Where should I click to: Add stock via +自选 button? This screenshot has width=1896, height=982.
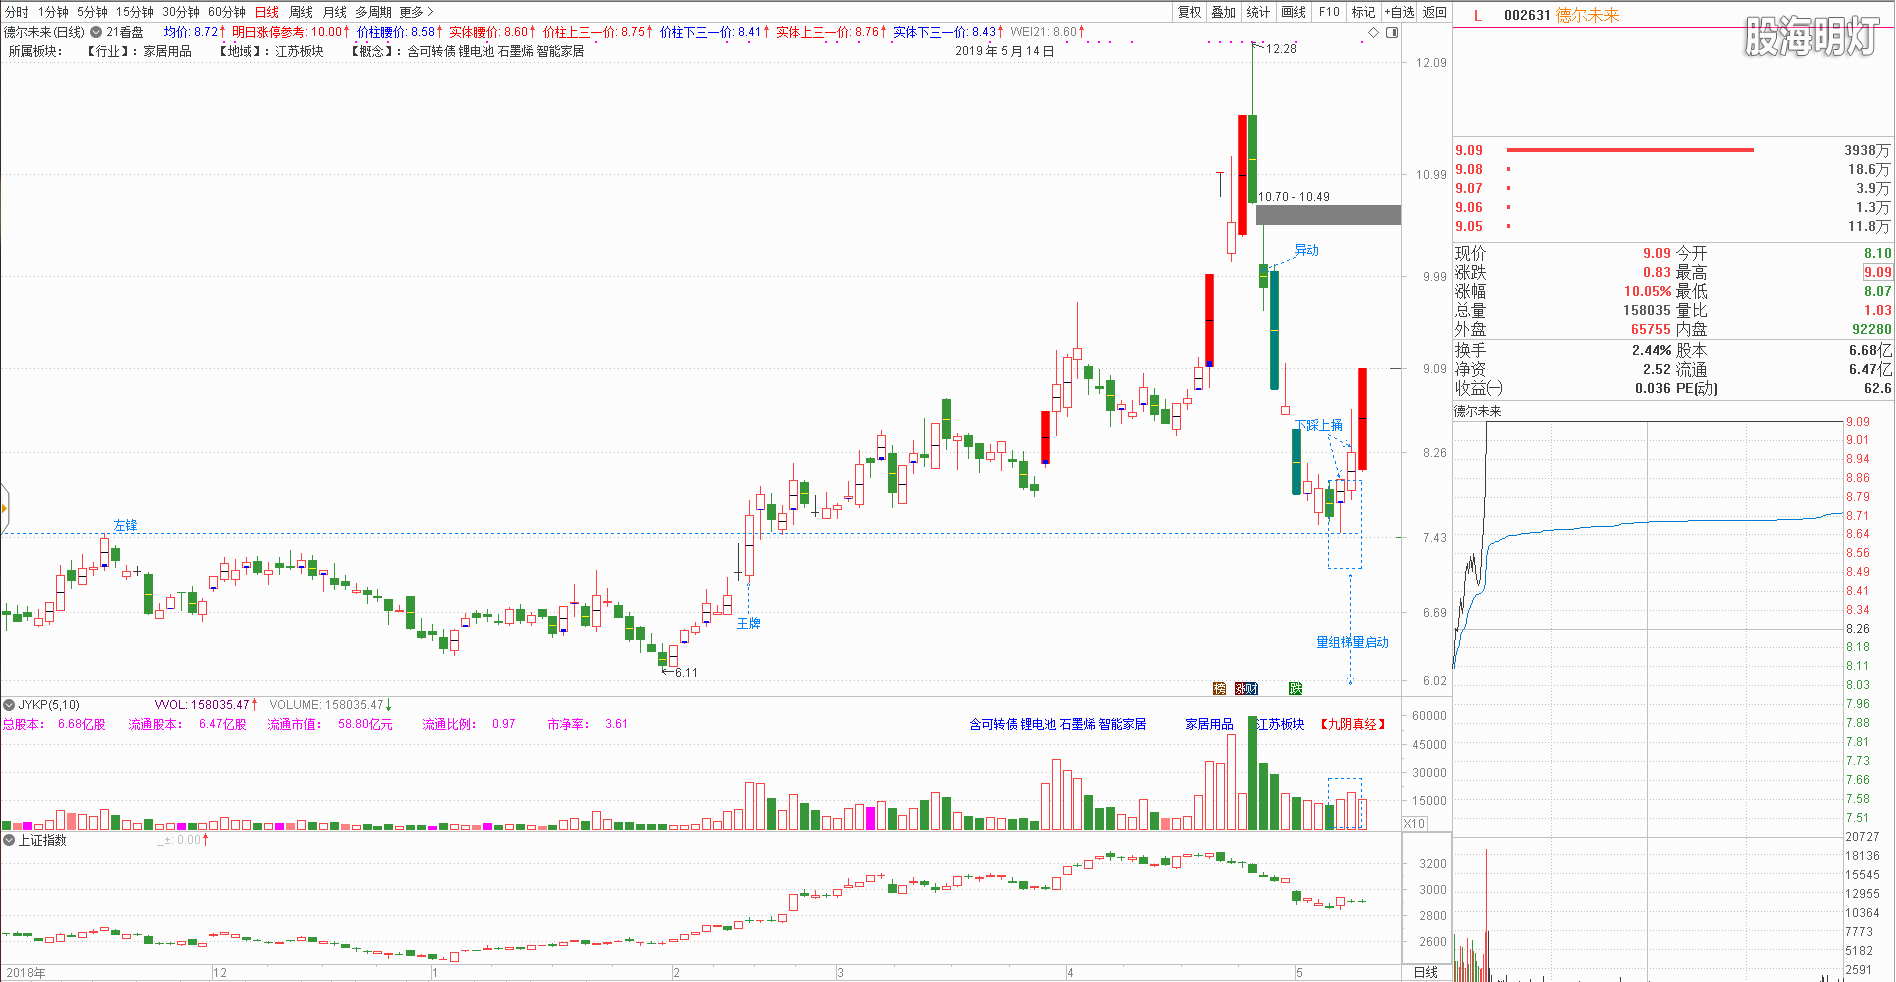tap(1399, 12)
